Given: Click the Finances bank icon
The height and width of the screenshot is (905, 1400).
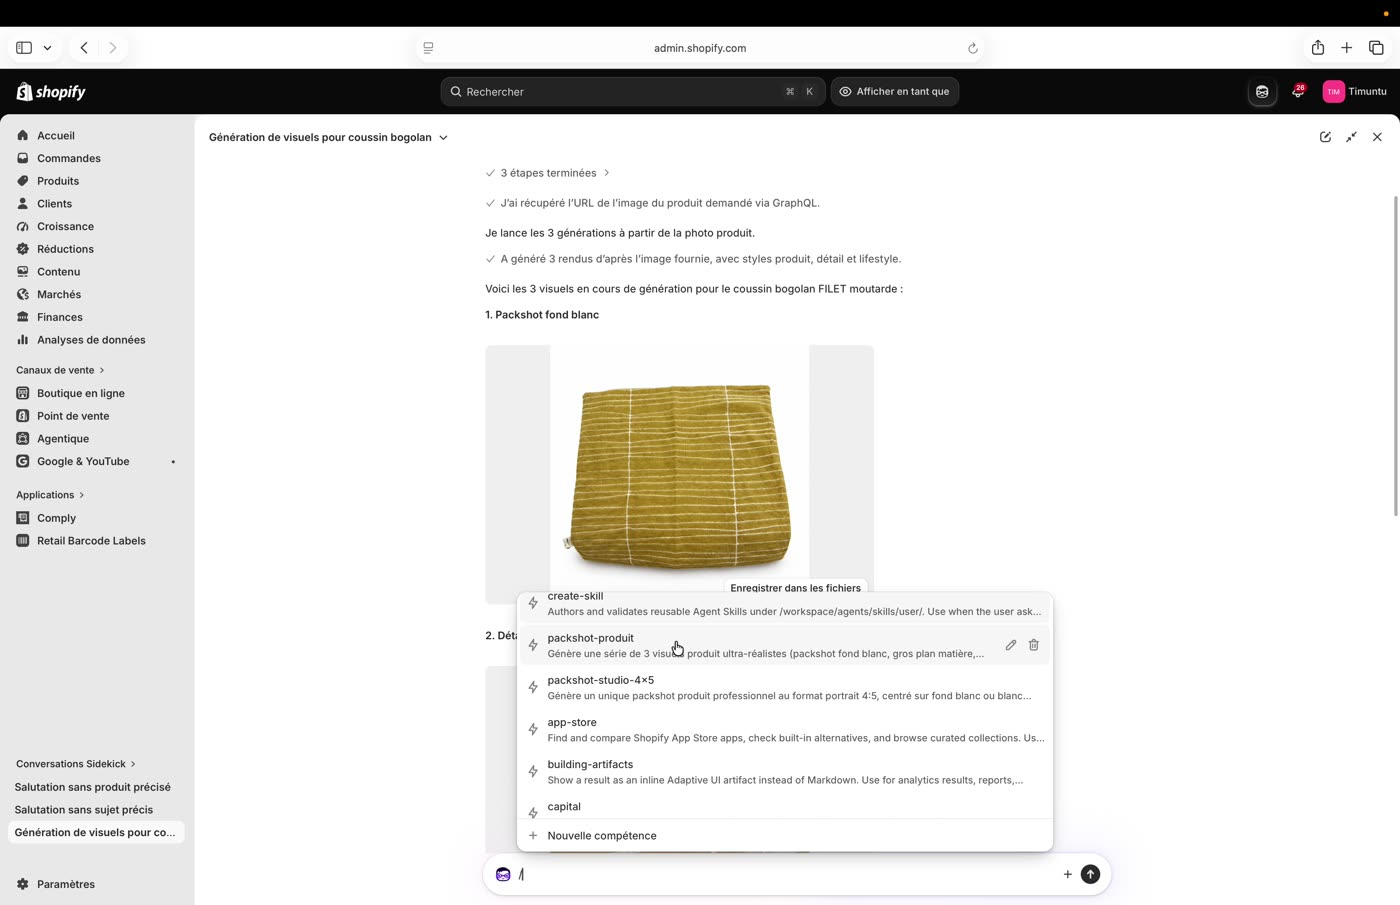Looking at the screenshot, I should pos(23,317).
